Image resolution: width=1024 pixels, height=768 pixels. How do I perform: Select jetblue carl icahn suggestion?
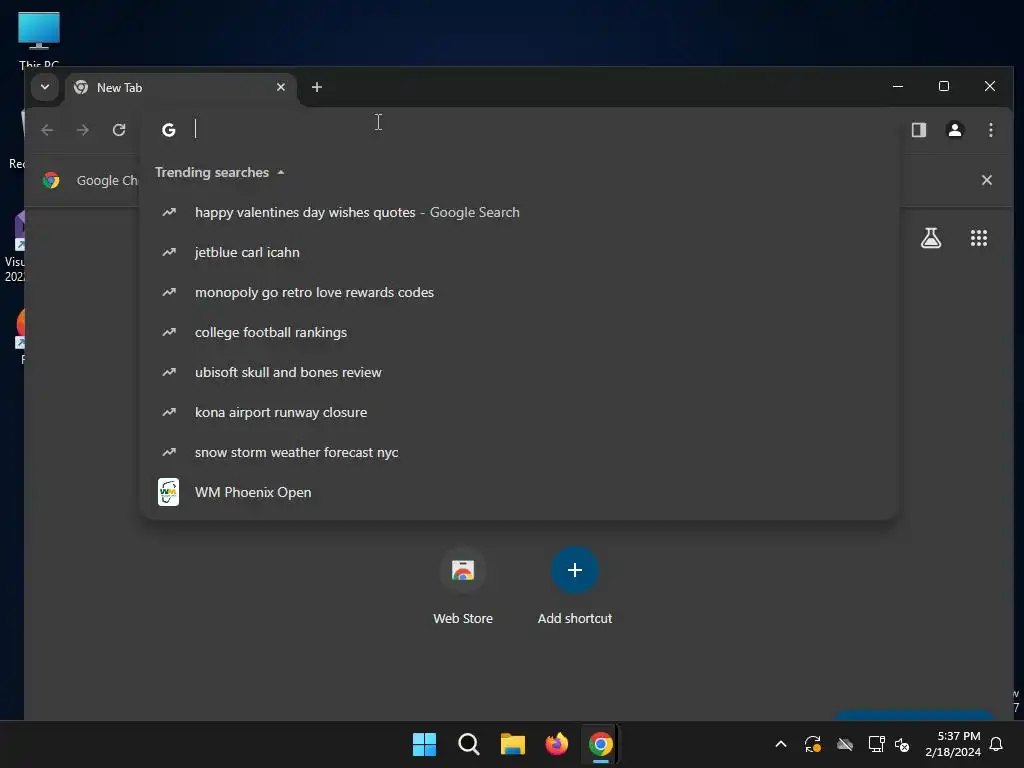[519, 252]
